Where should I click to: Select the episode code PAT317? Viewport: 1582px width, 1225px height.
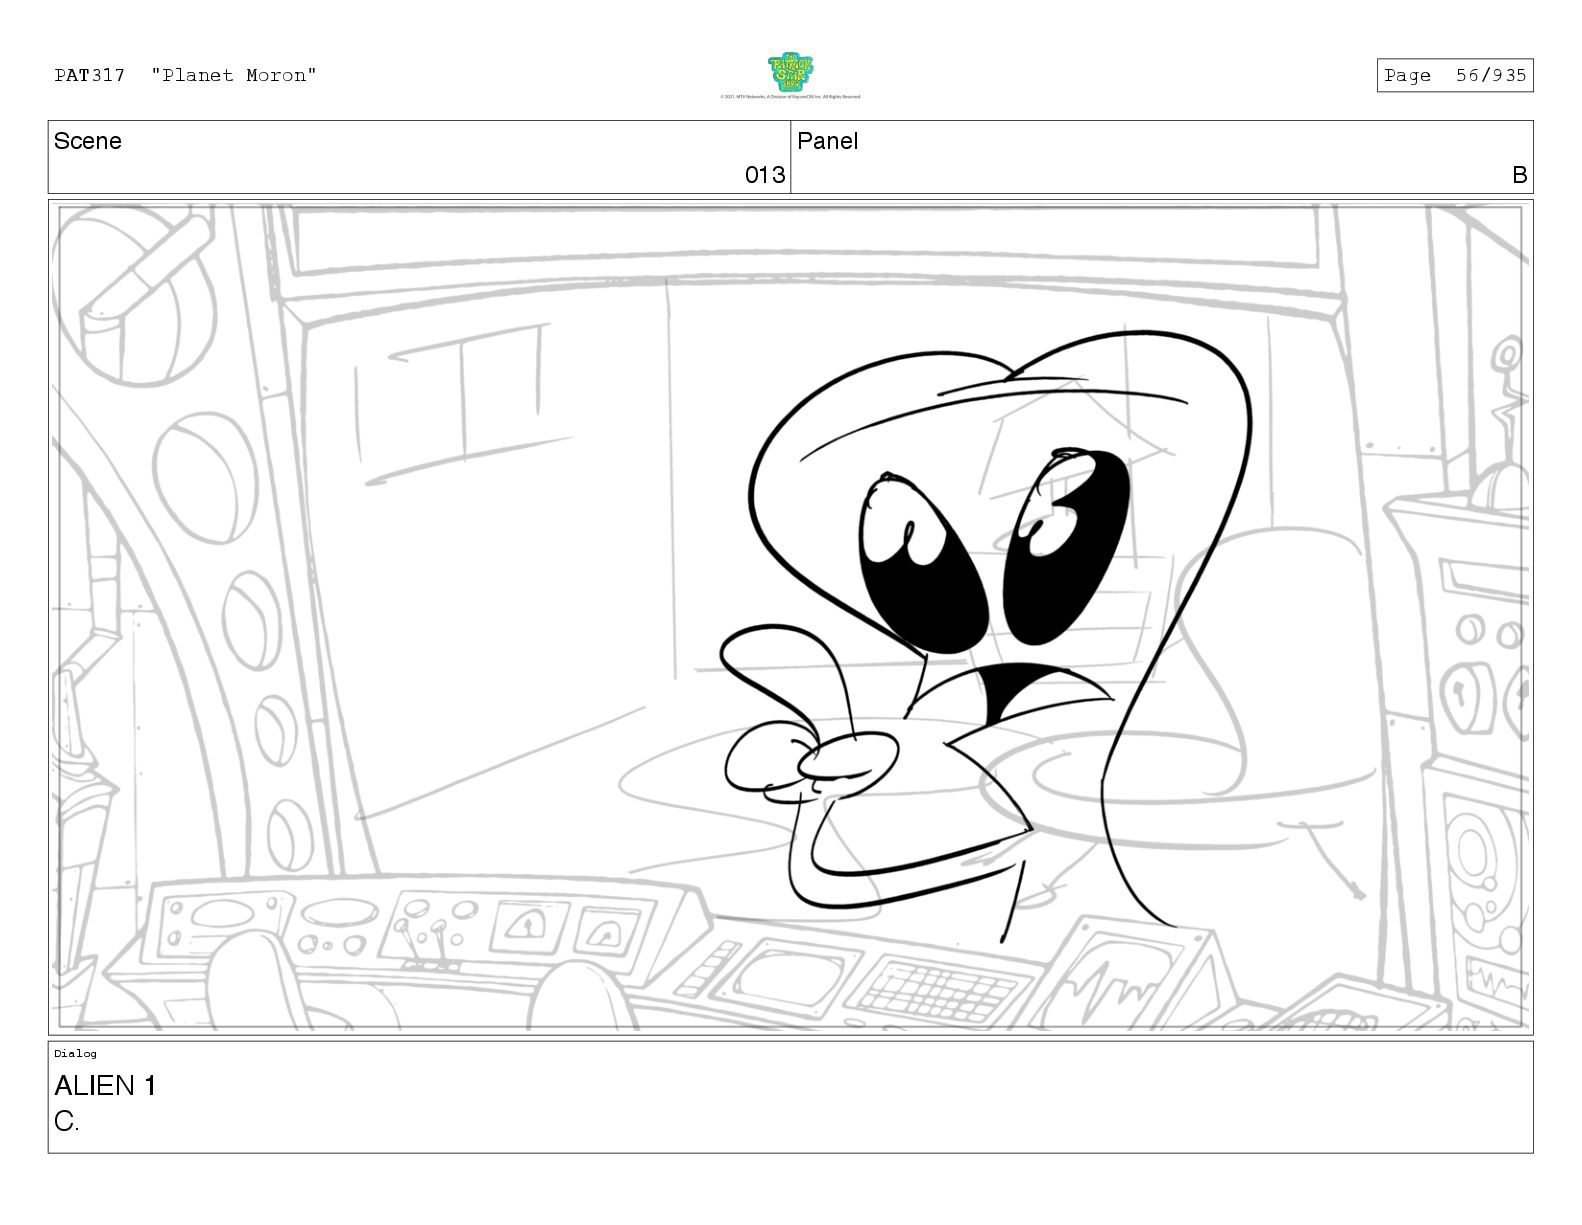pyautogui.click(x=90, y=75)
